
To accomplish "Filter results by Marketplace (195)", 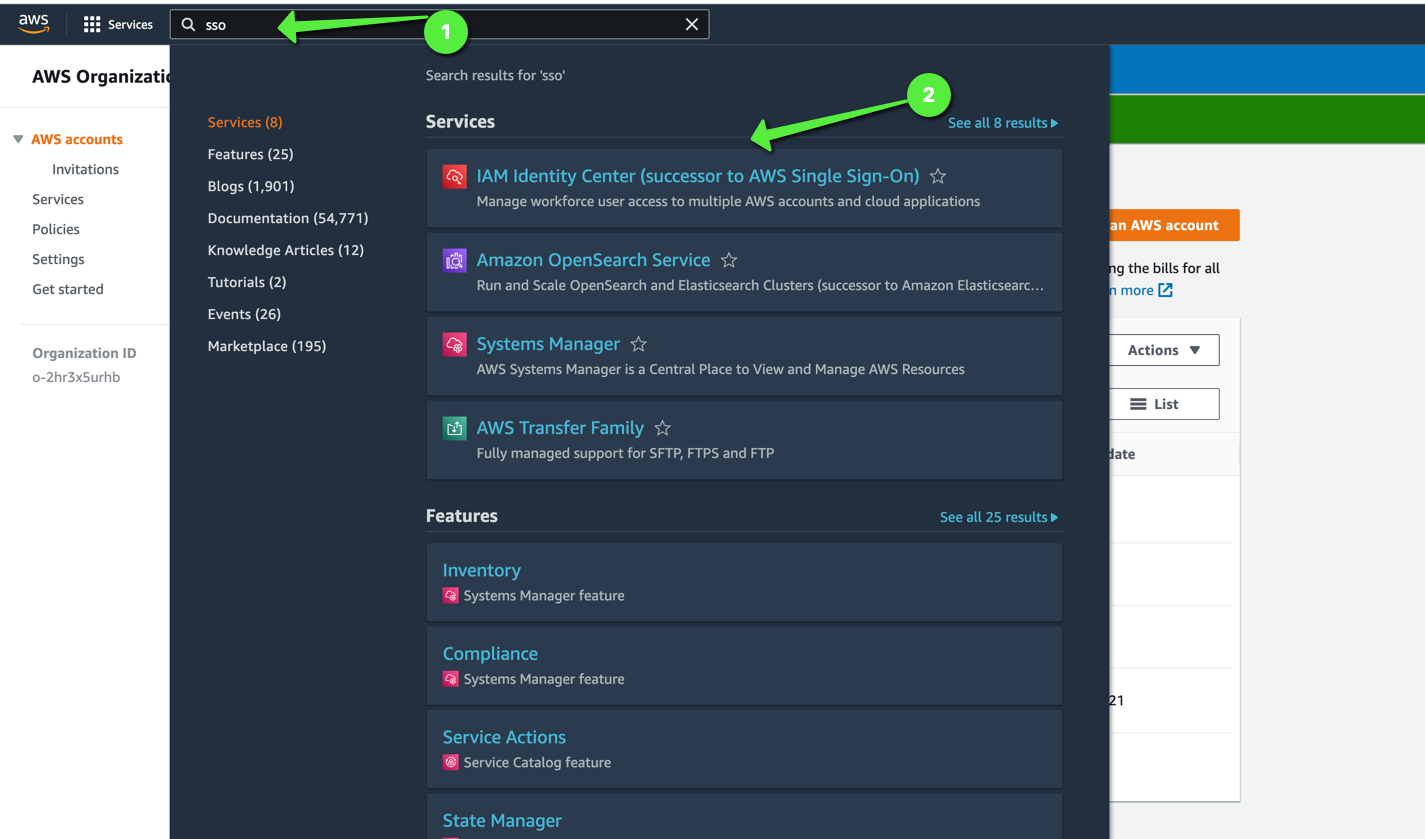I will [267, 346].
